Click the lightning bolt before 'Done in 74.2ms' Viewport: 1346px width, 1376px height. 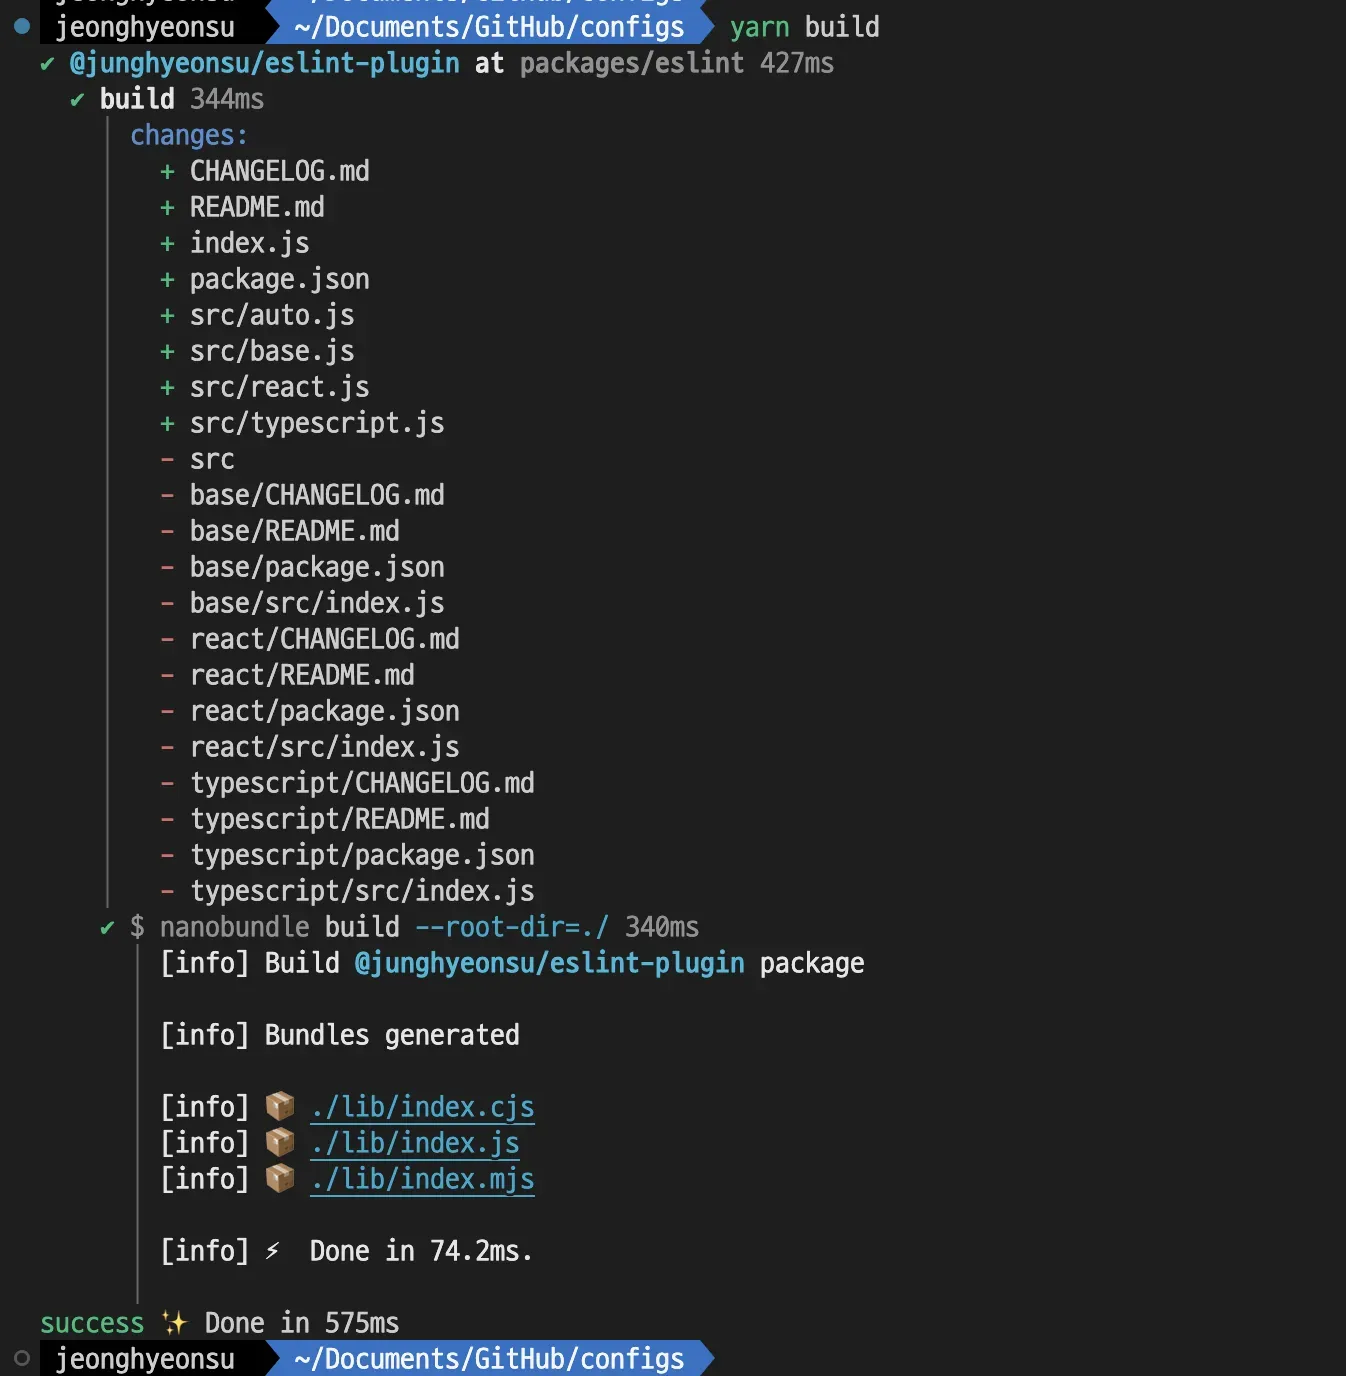point(272,1251)
